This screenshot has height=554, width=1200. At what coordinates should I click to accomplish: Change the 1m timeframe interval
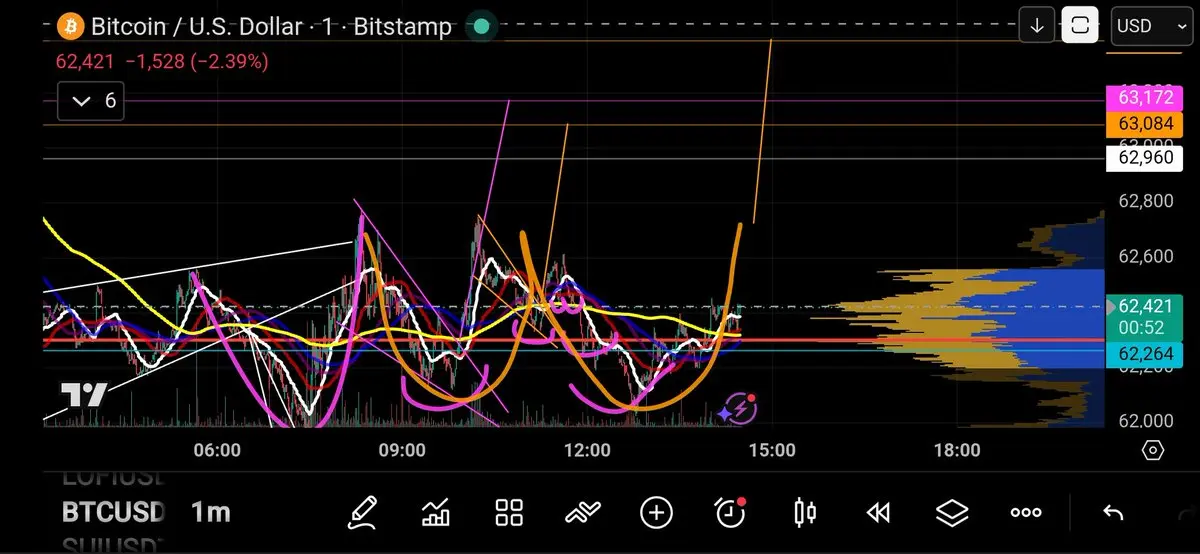210,513
